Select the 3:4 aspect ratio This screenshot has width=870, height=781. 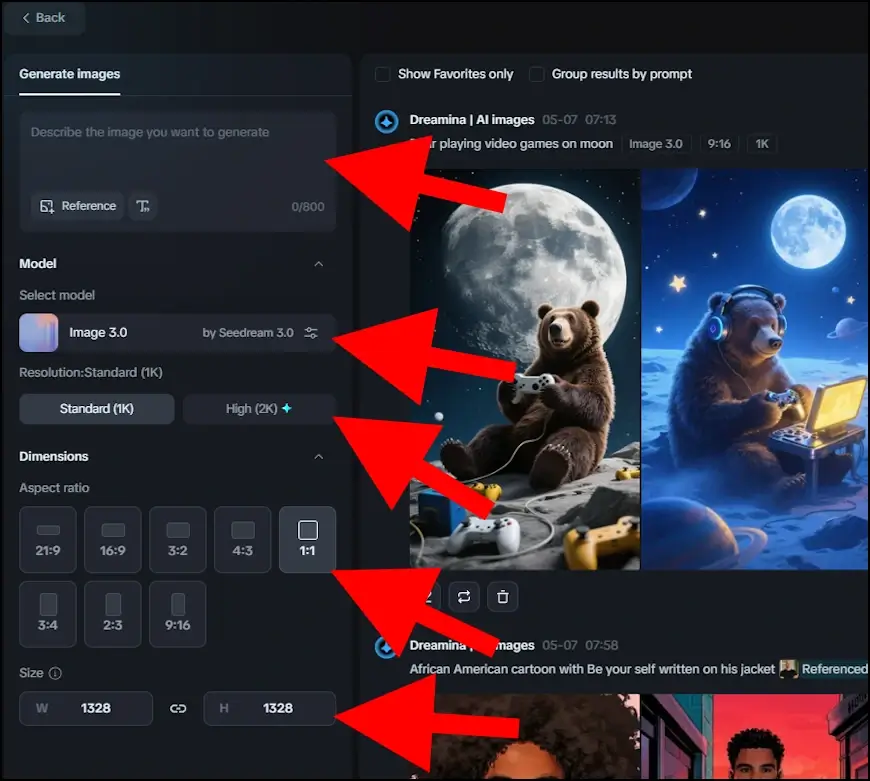pos(48,614)
